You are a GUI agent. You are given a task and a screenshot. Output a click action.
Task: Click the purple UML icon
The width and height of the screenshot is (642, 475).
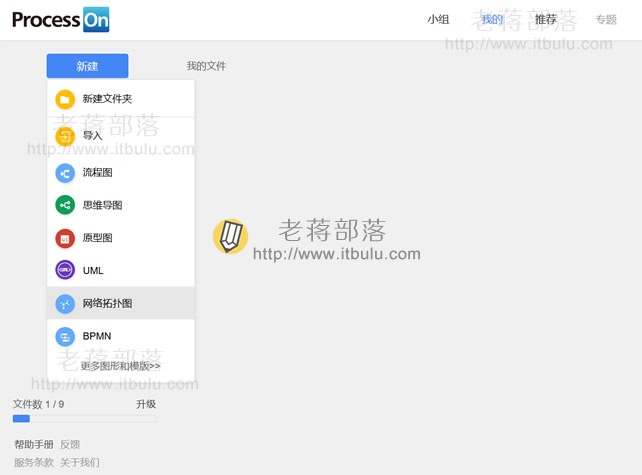[65, 270]
